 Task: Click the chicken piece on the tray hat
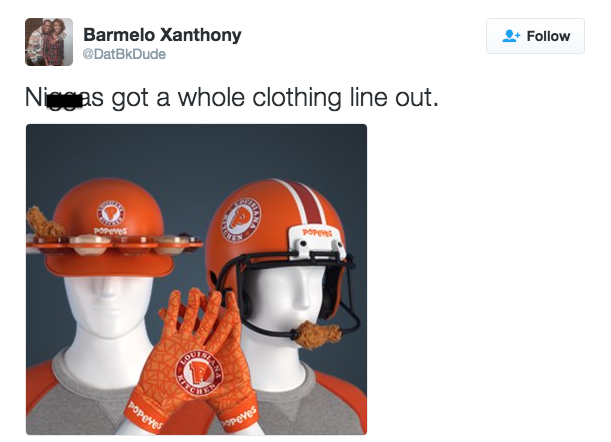pos(44,222)
